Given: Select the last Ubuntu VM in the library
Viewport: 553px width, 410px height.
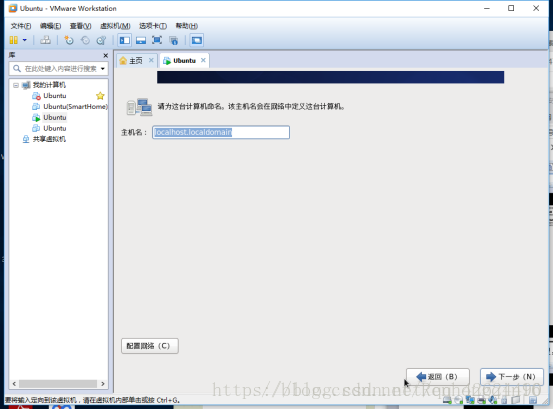Looking at the screenshot, I should 55,128.
